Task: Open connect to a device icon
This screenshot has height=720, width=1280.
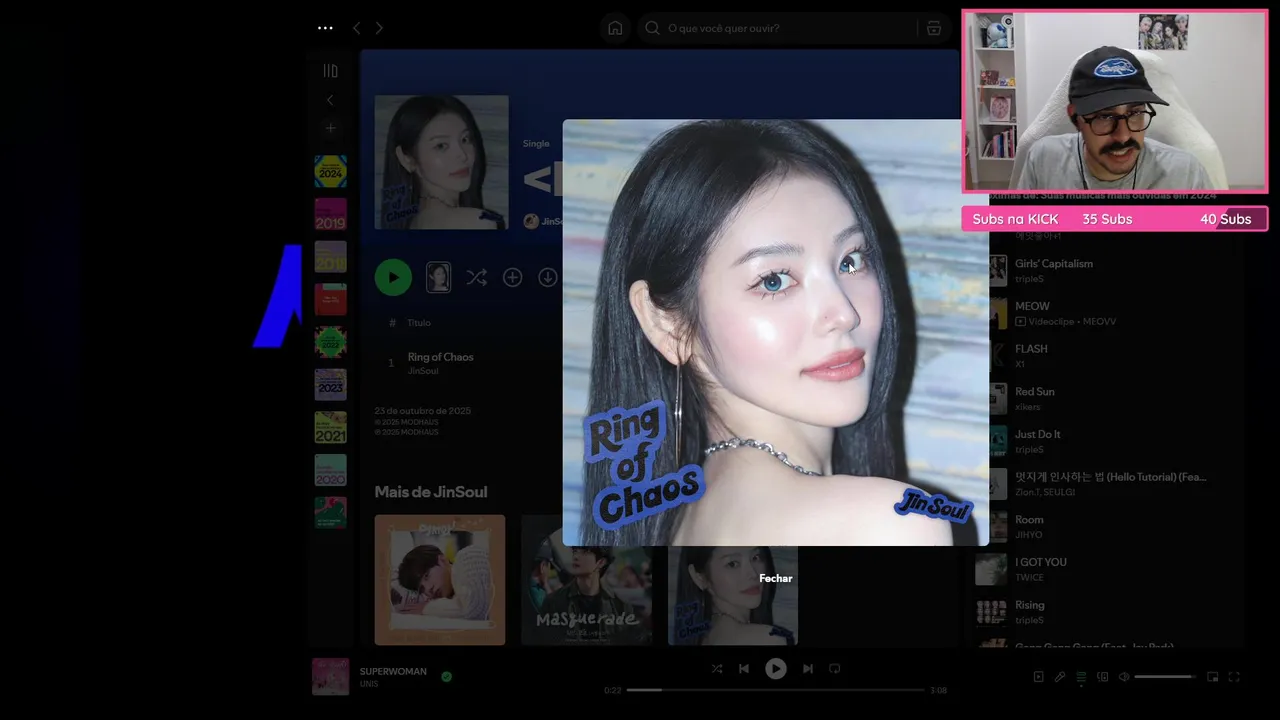Action: (x=1103, y=677)
